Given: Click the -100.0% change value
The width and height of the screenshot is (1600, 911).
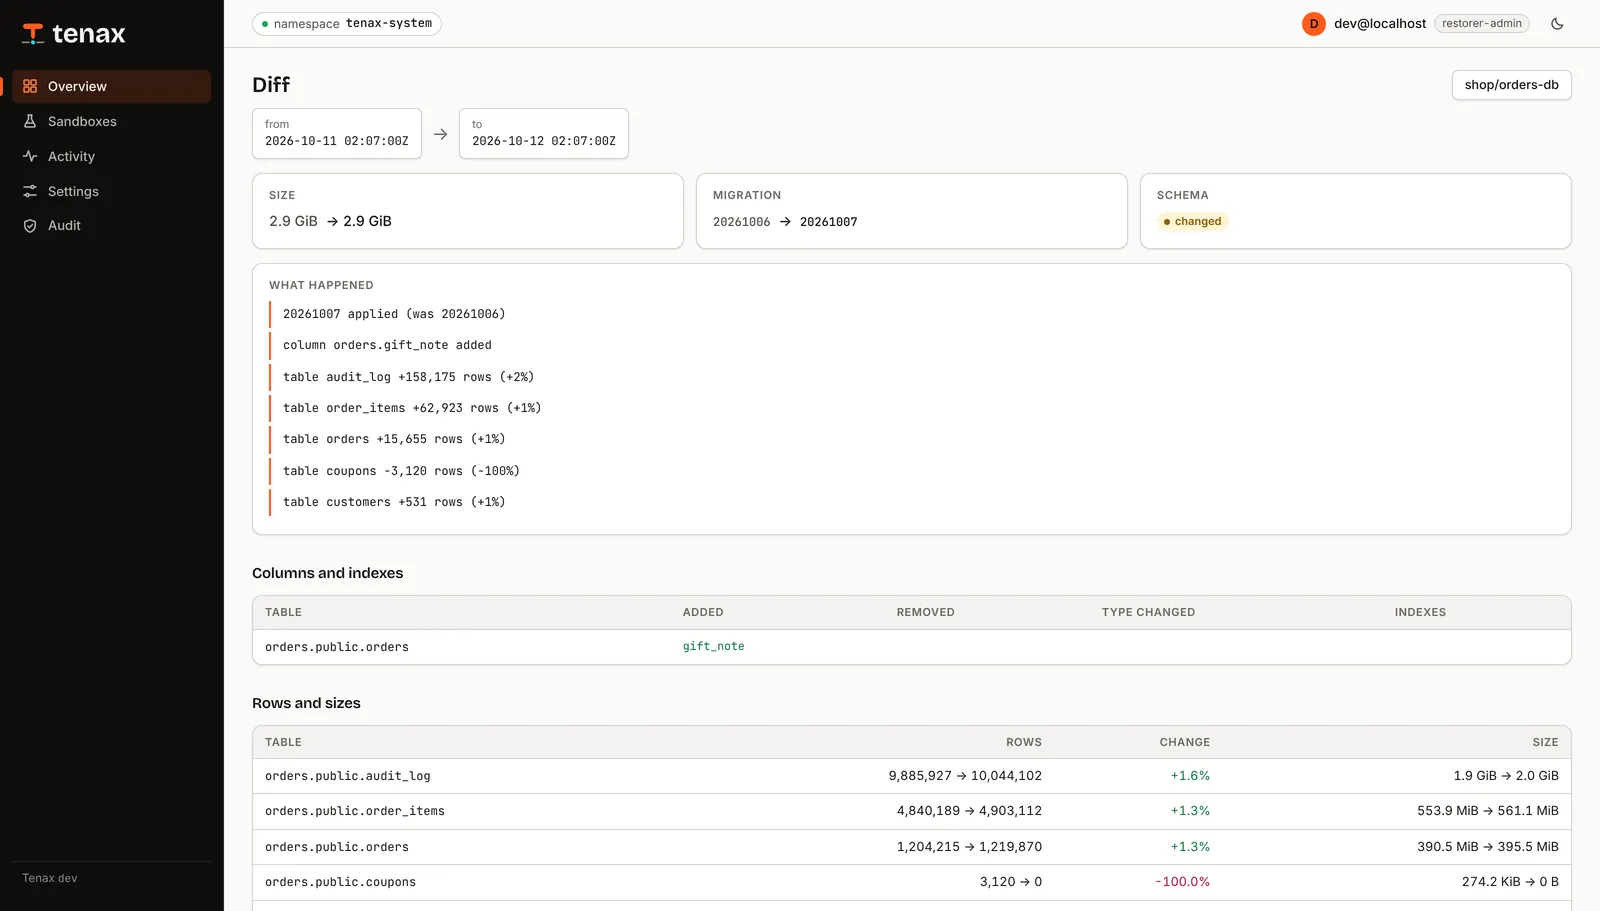Looking at the screenshot, I should tap(1183, 882).
